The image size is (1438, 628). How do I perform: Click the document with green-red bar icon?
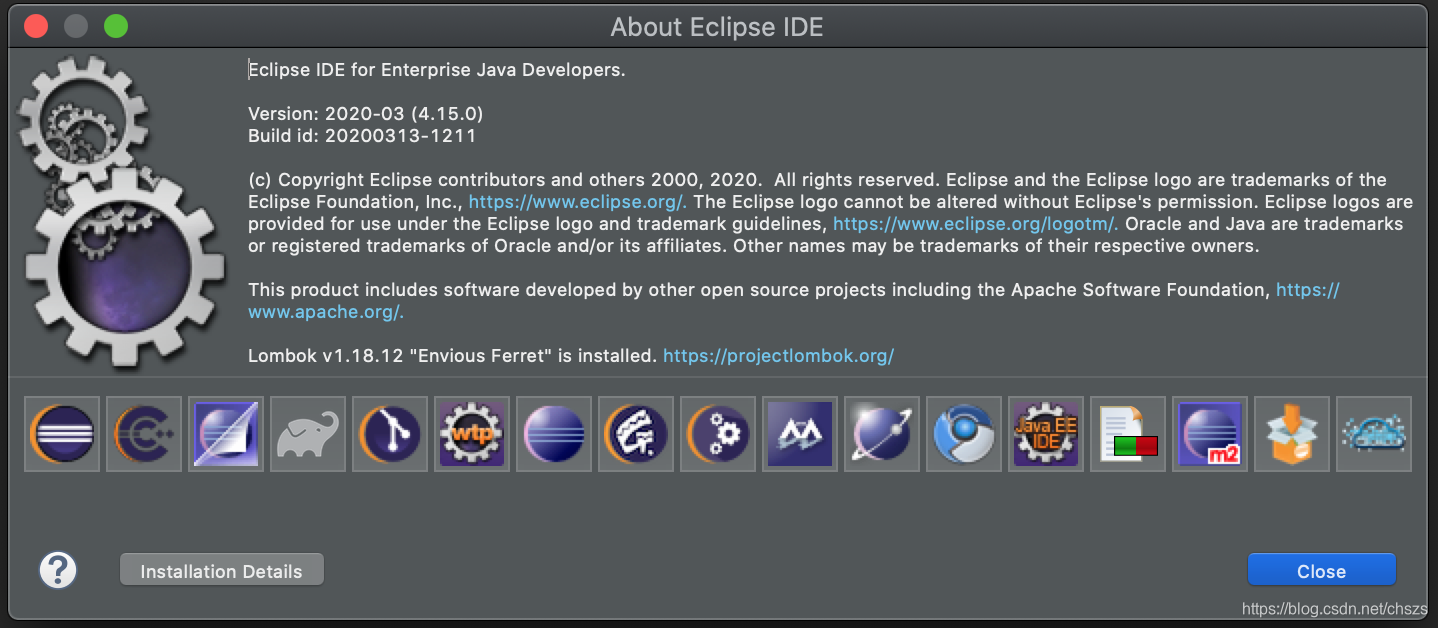pyautogui.click(x=1128, y=434)
